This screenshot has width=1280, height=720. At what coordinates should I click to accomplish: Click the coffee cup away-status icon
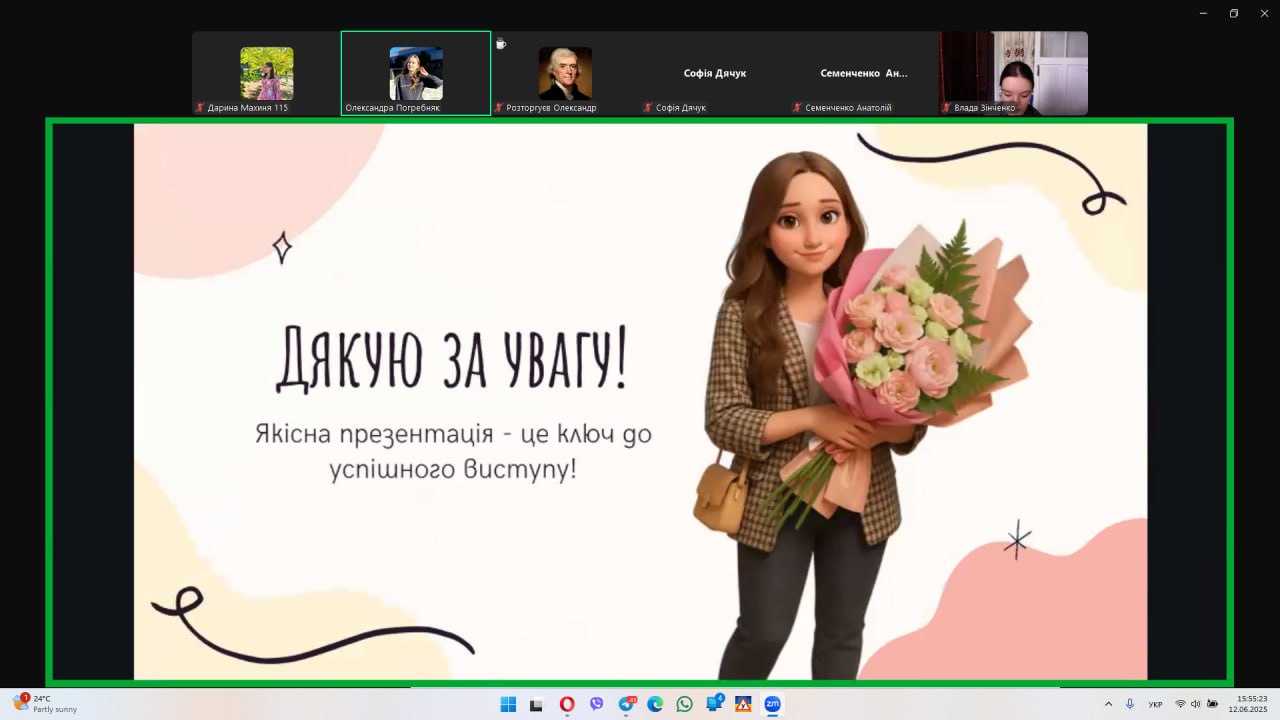click(x=501, y=44)
